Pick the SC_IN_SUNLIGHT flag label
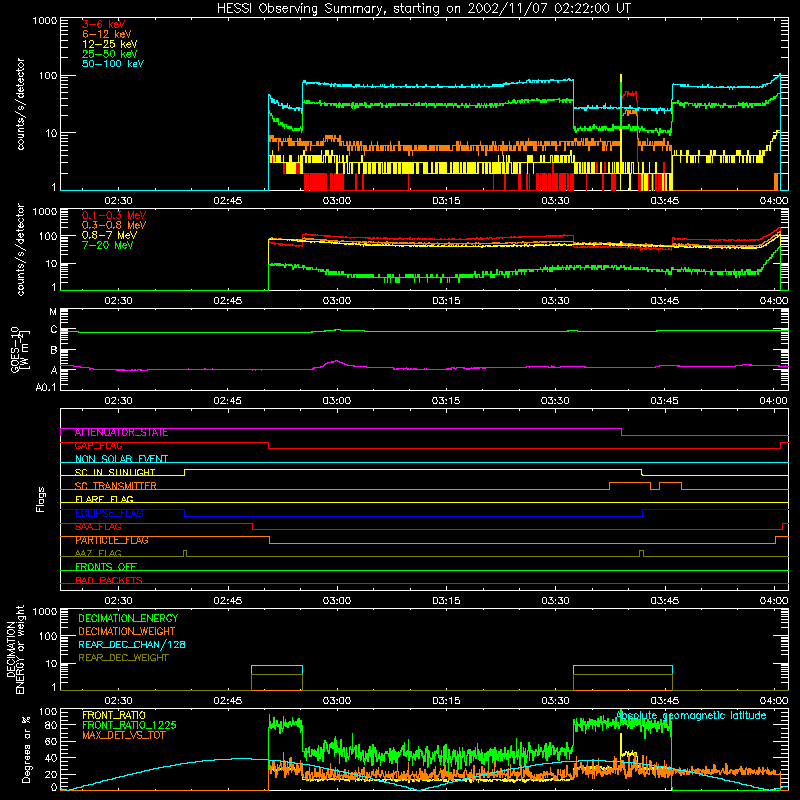800x800 pixels. point(115,472)
